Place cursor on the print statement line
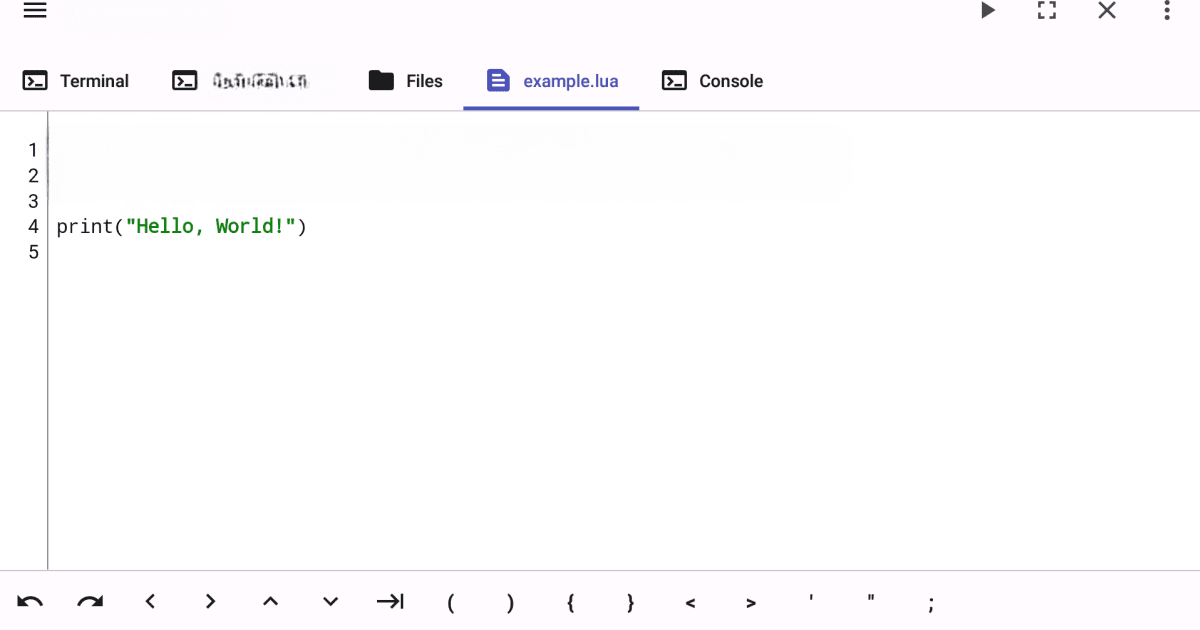This screenshot has width=1200, height=630. click(x=182, y=226)
